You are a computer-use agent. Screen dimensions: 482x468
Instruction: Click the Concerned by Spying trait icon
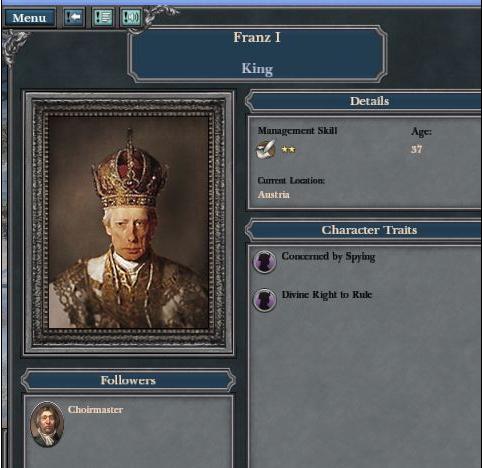[265, 261]
